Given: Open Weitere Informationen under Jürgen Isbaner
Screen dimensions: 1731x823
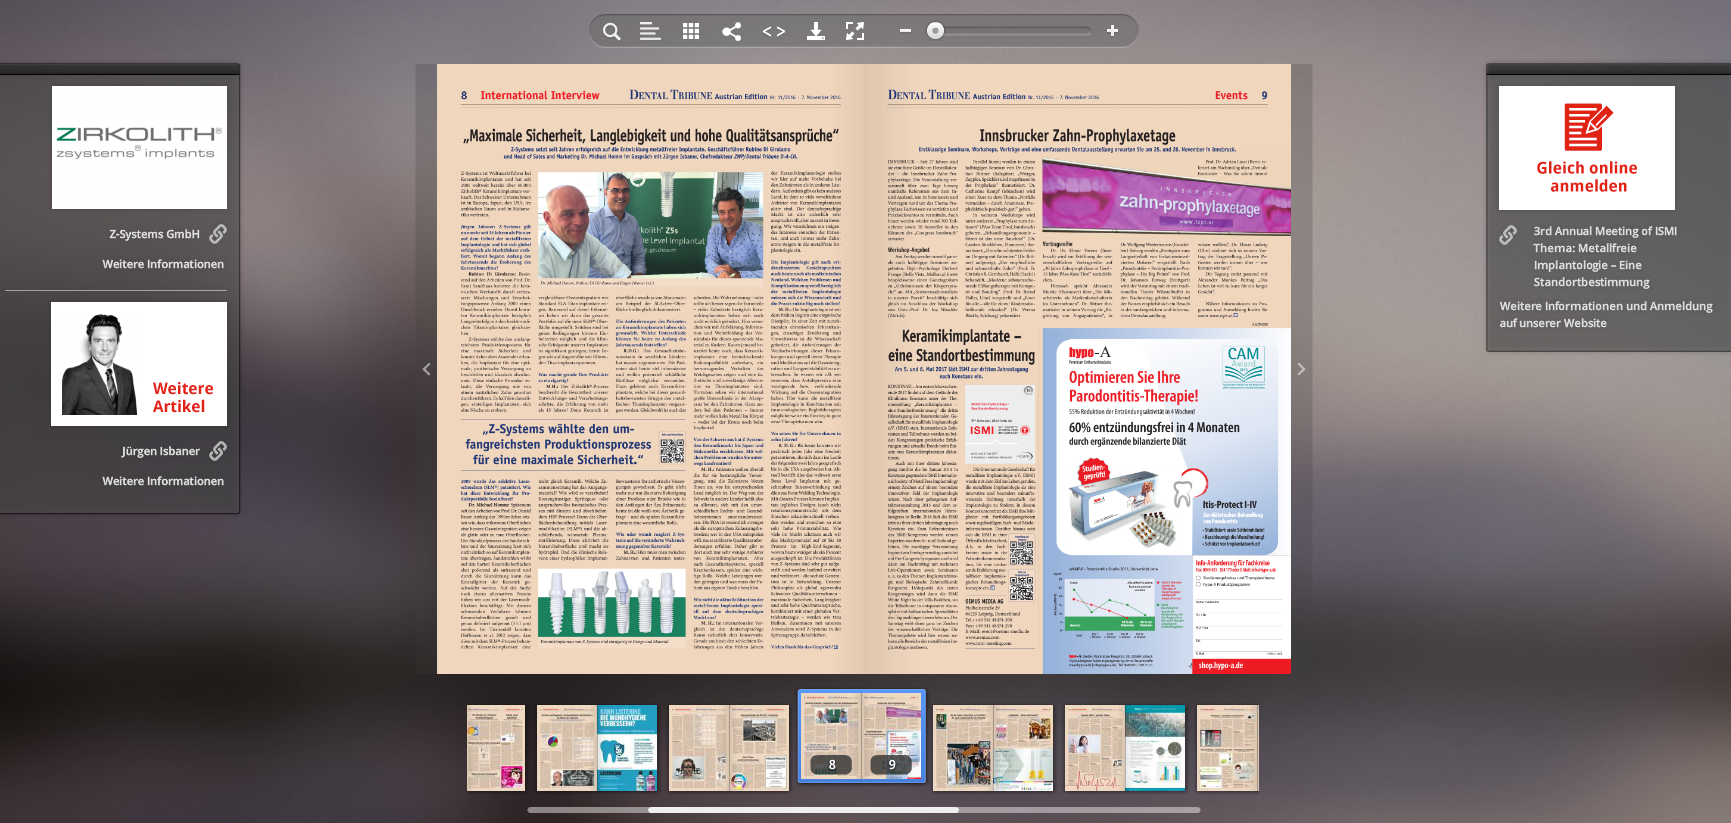Looking at the screenshot, I should [163, 481].
